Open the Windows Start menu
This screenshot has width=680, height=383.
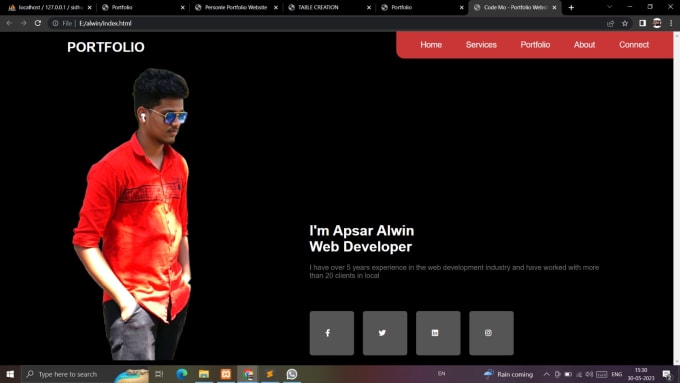[x=10, y=374]
